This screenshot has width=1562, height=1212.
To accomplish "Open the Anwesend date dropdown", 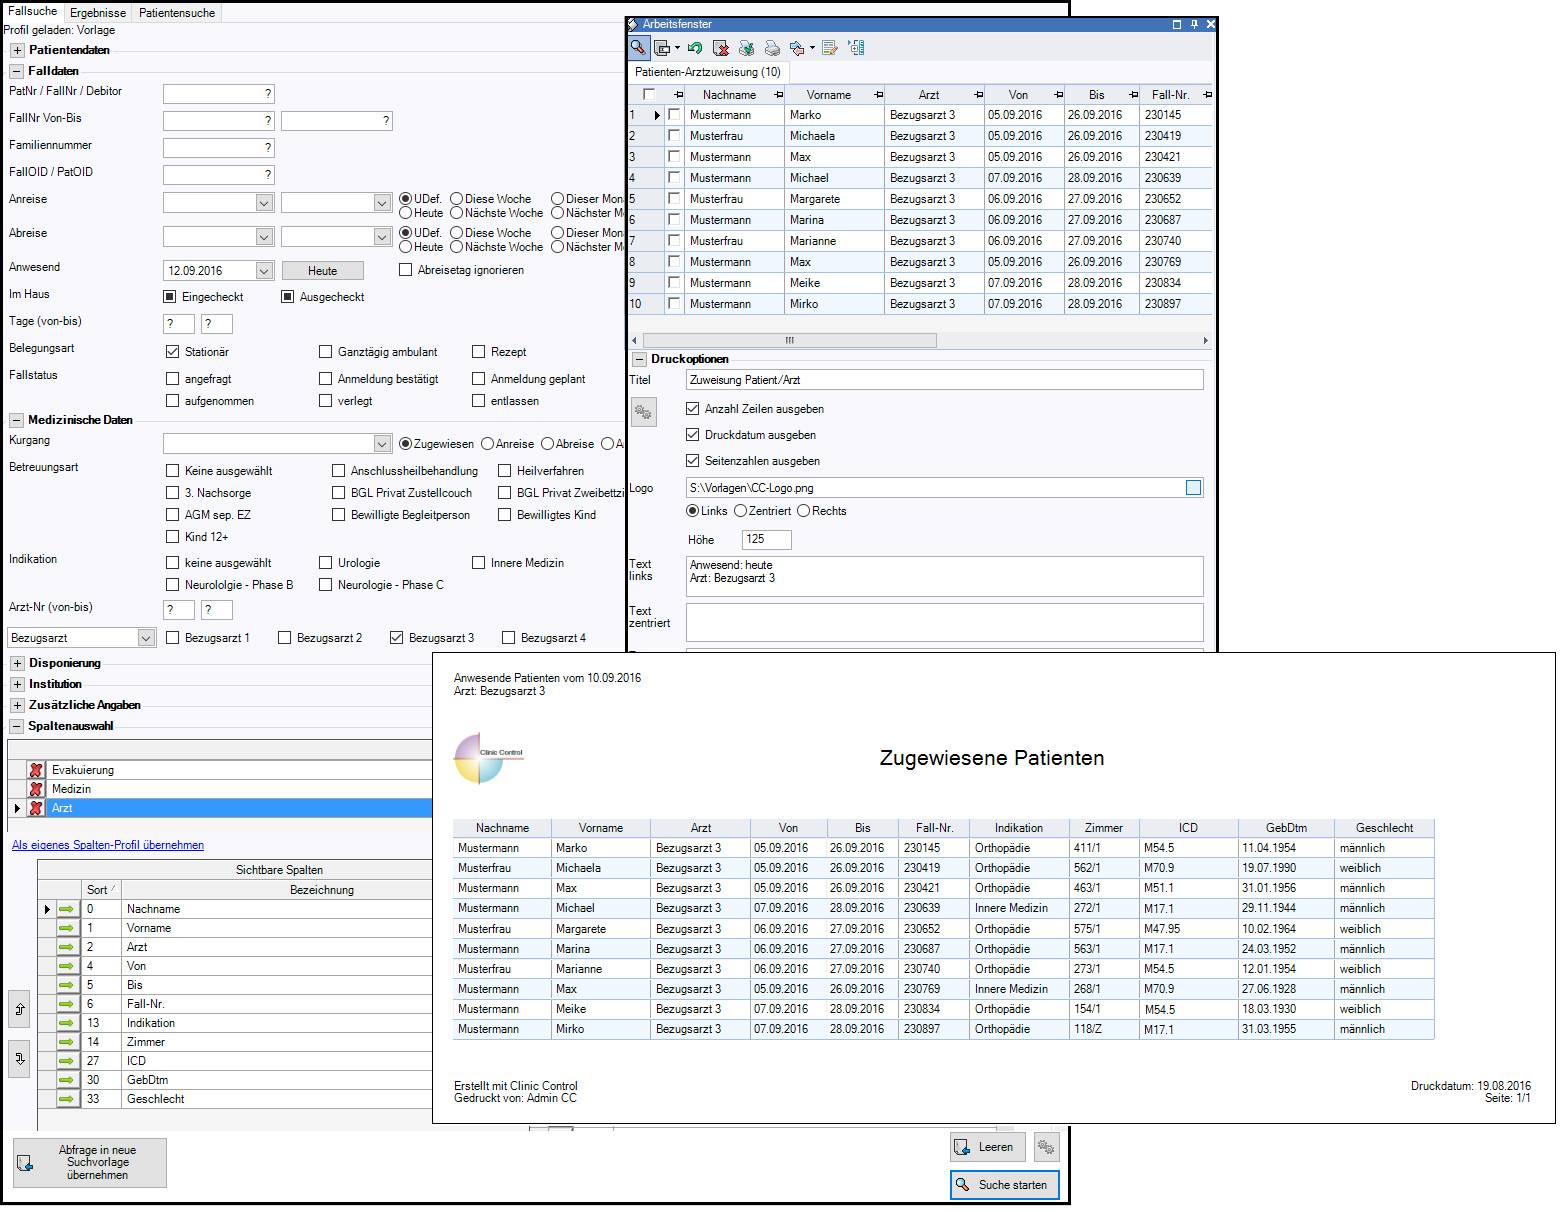I will [x=264, y=271].
